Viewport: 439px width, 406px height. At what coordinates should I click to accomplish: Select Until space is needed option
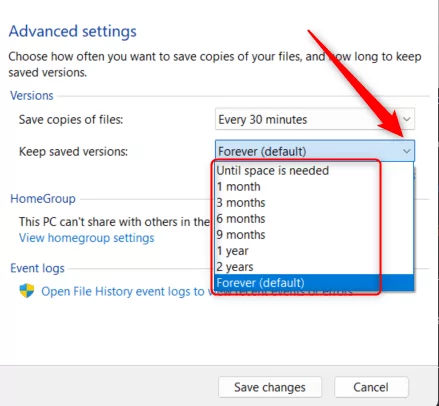(x=314, y=171)
